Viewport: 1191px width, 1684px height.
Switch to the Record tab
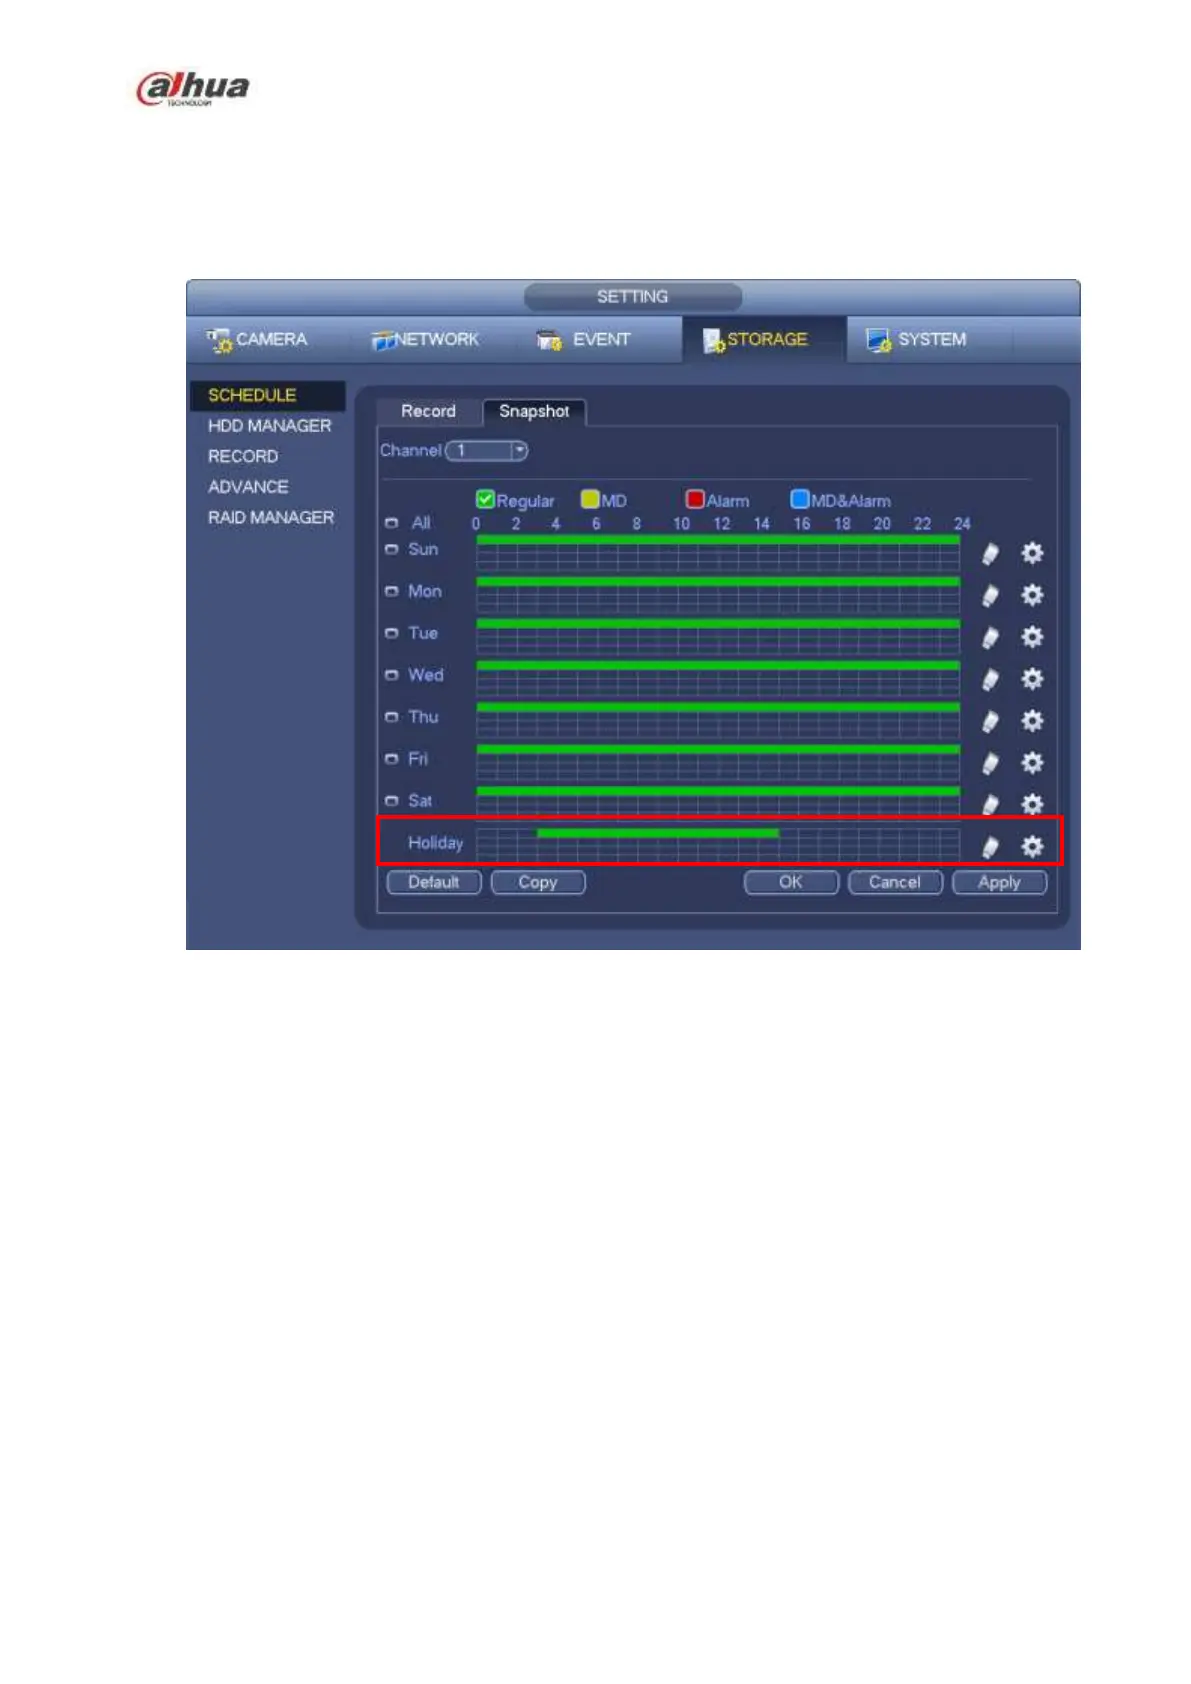(x=428, y=411)
